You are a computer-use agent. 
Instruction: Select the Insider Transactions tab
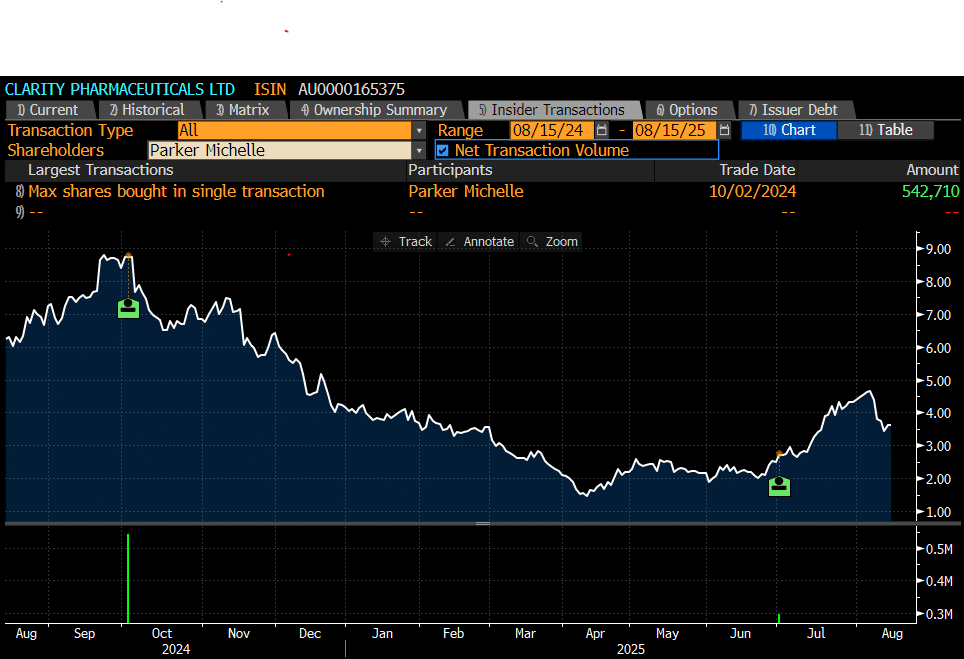(553, 110)
